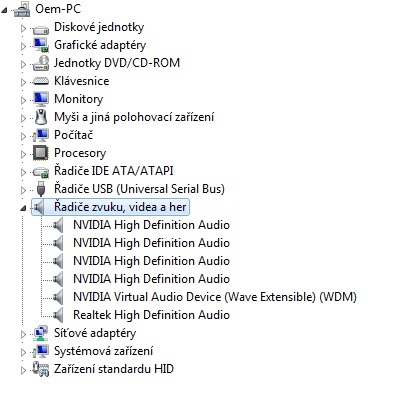Select 'Řadiče USB (Universal Serial Bus)' label
The image size is (396, 405).
pyautogui.click(x=139, y=189)
